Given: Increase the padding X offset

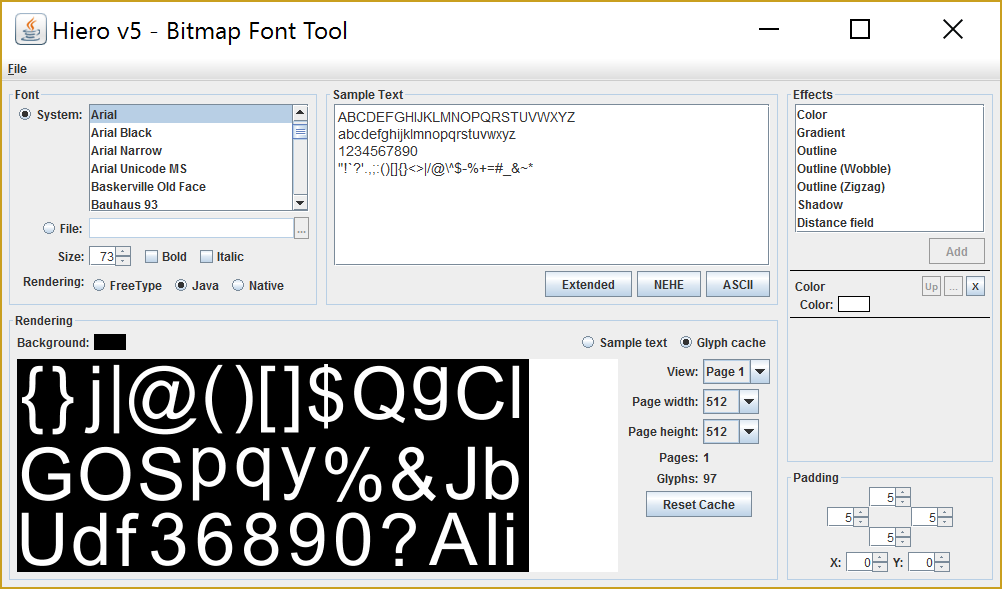Looking at the screenshot, I should 880,558.
